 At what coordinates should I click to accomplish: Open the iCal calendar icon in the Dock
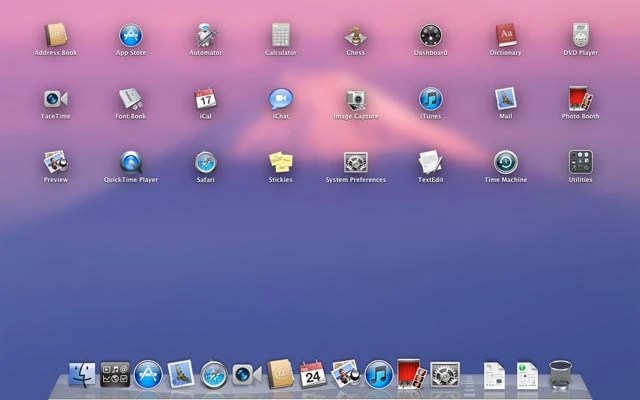click(x=312, y=375)
